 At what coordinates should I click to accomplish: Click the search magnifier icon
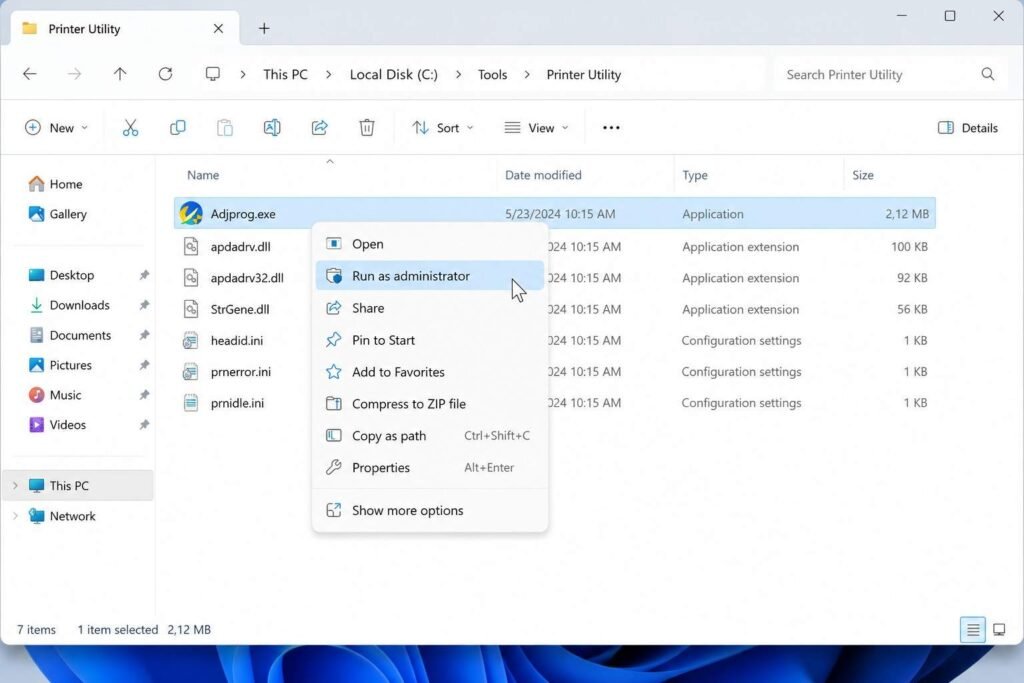987,74
